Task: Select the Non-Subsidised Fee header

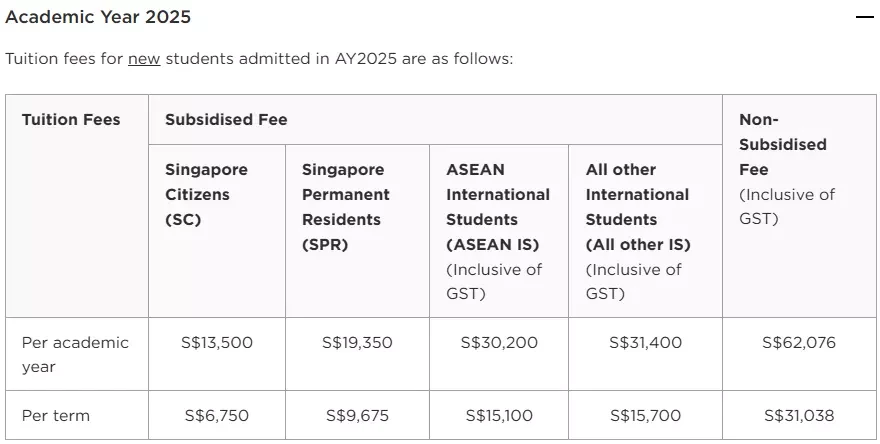Action: pos(799,206)
